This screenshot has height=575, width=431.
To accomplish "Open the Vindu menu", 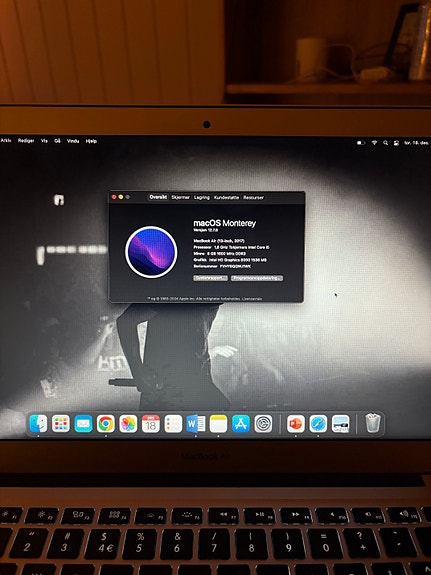I will pos(73,141).
